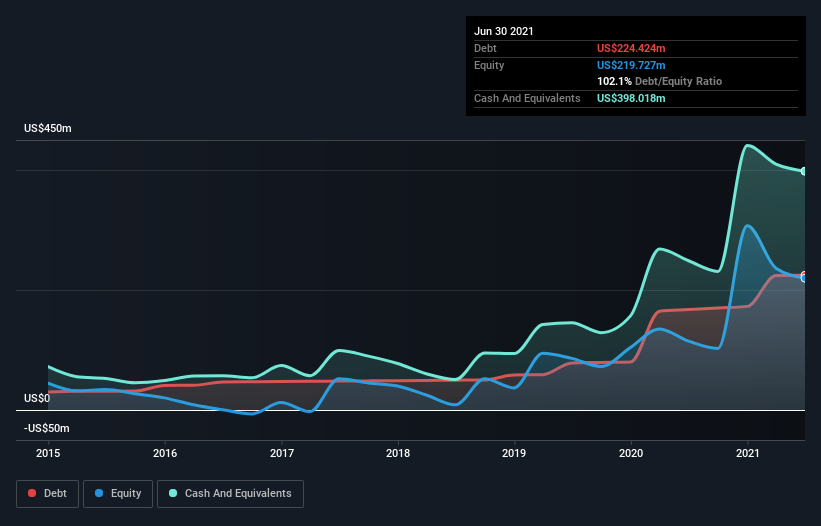
Task: Click the US$0 y-axis label
Action: pyautogui.click(x=37, y=399)
